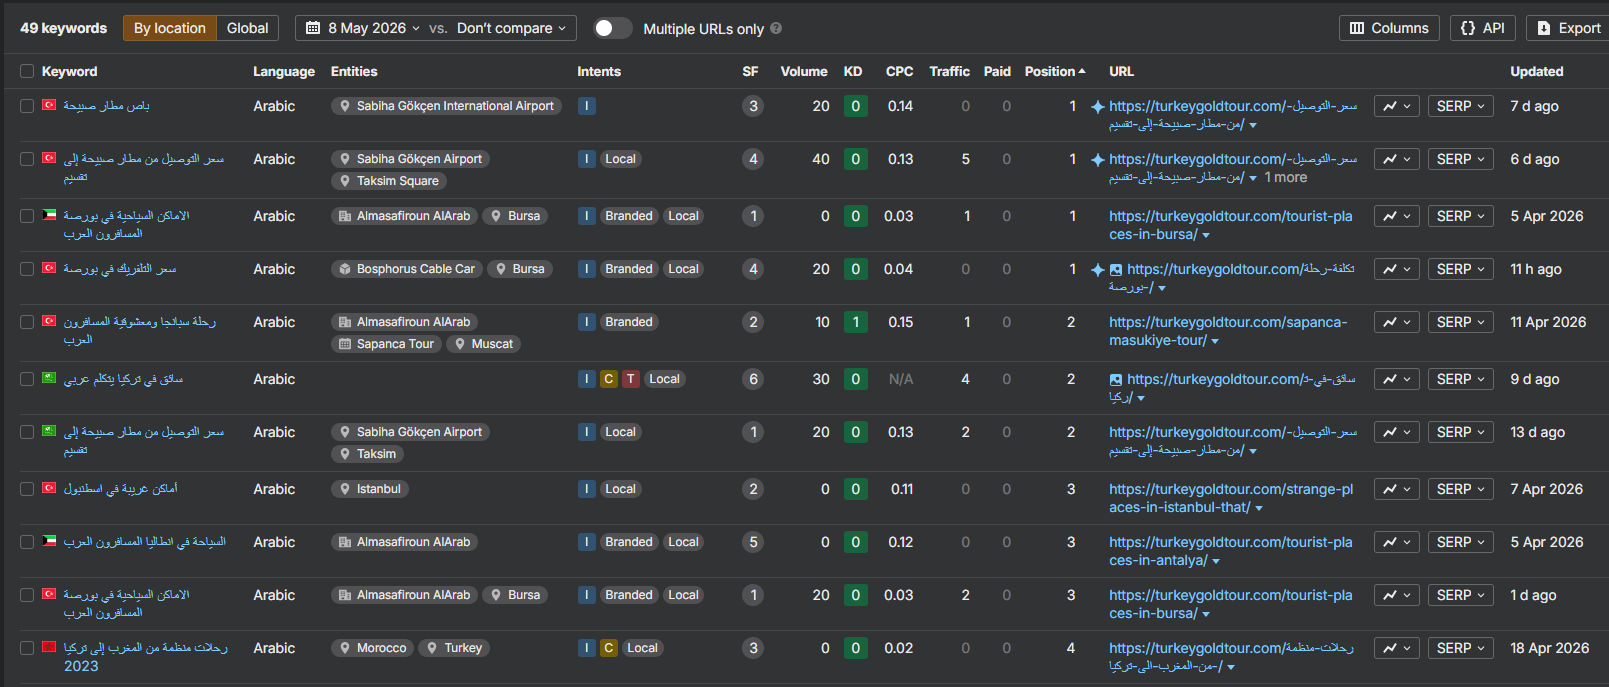Image resolution: width=1609 pixels, height=687 pixels.
Task: Open SERP dropdown for the 18 Apr 2026 row
Action: tap(1460, 648)
